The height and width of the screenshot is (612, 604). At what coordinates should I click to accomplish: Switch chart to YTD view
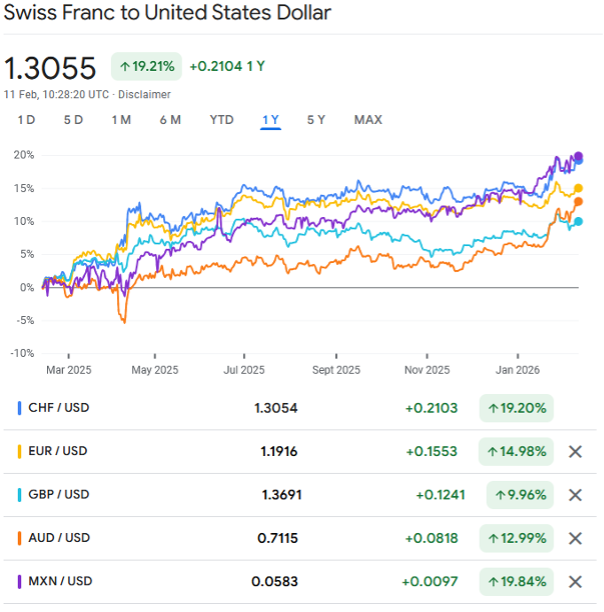point(221,120)
